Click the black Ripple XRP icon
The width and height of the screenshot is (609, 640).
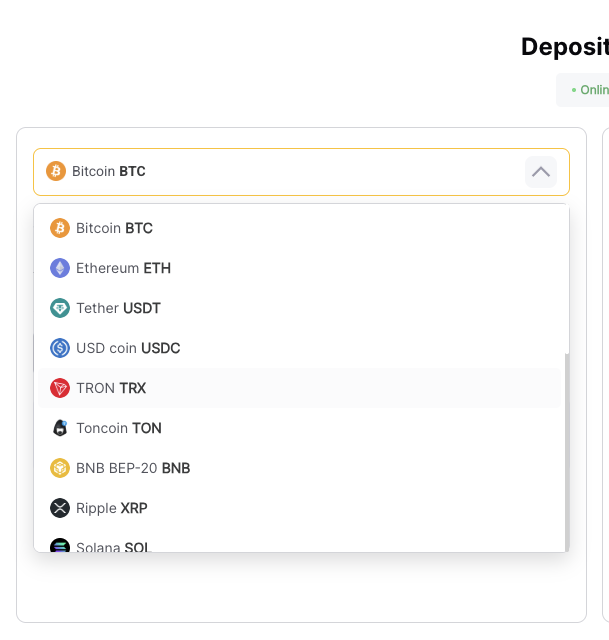pos(60,508)
